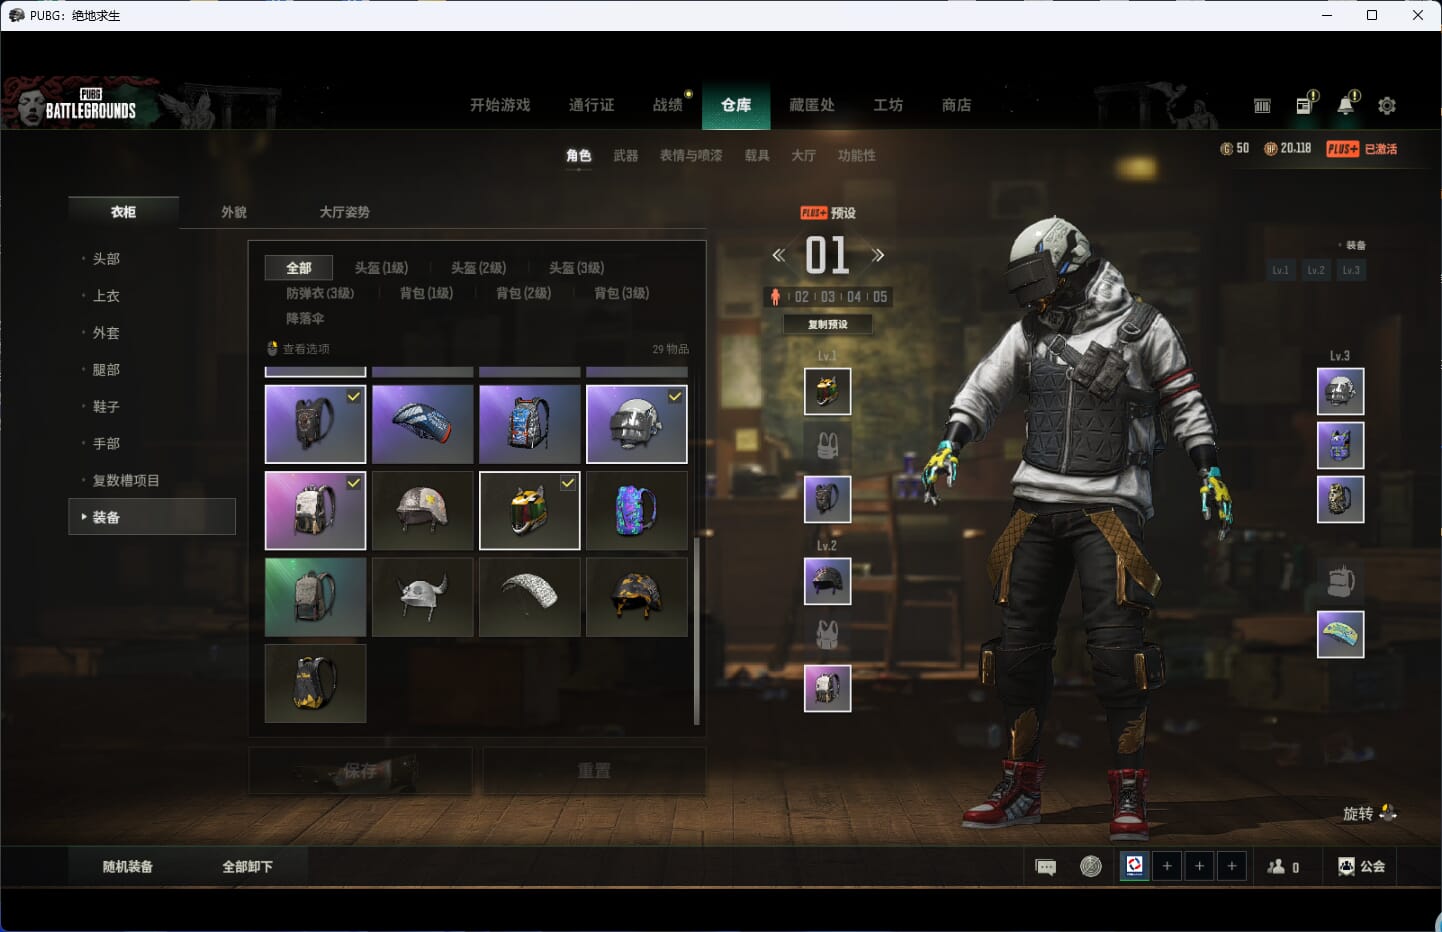Select the blue parachute item thumbnail
Viewport: 1442px width, 932px height.
coord(423,424)
